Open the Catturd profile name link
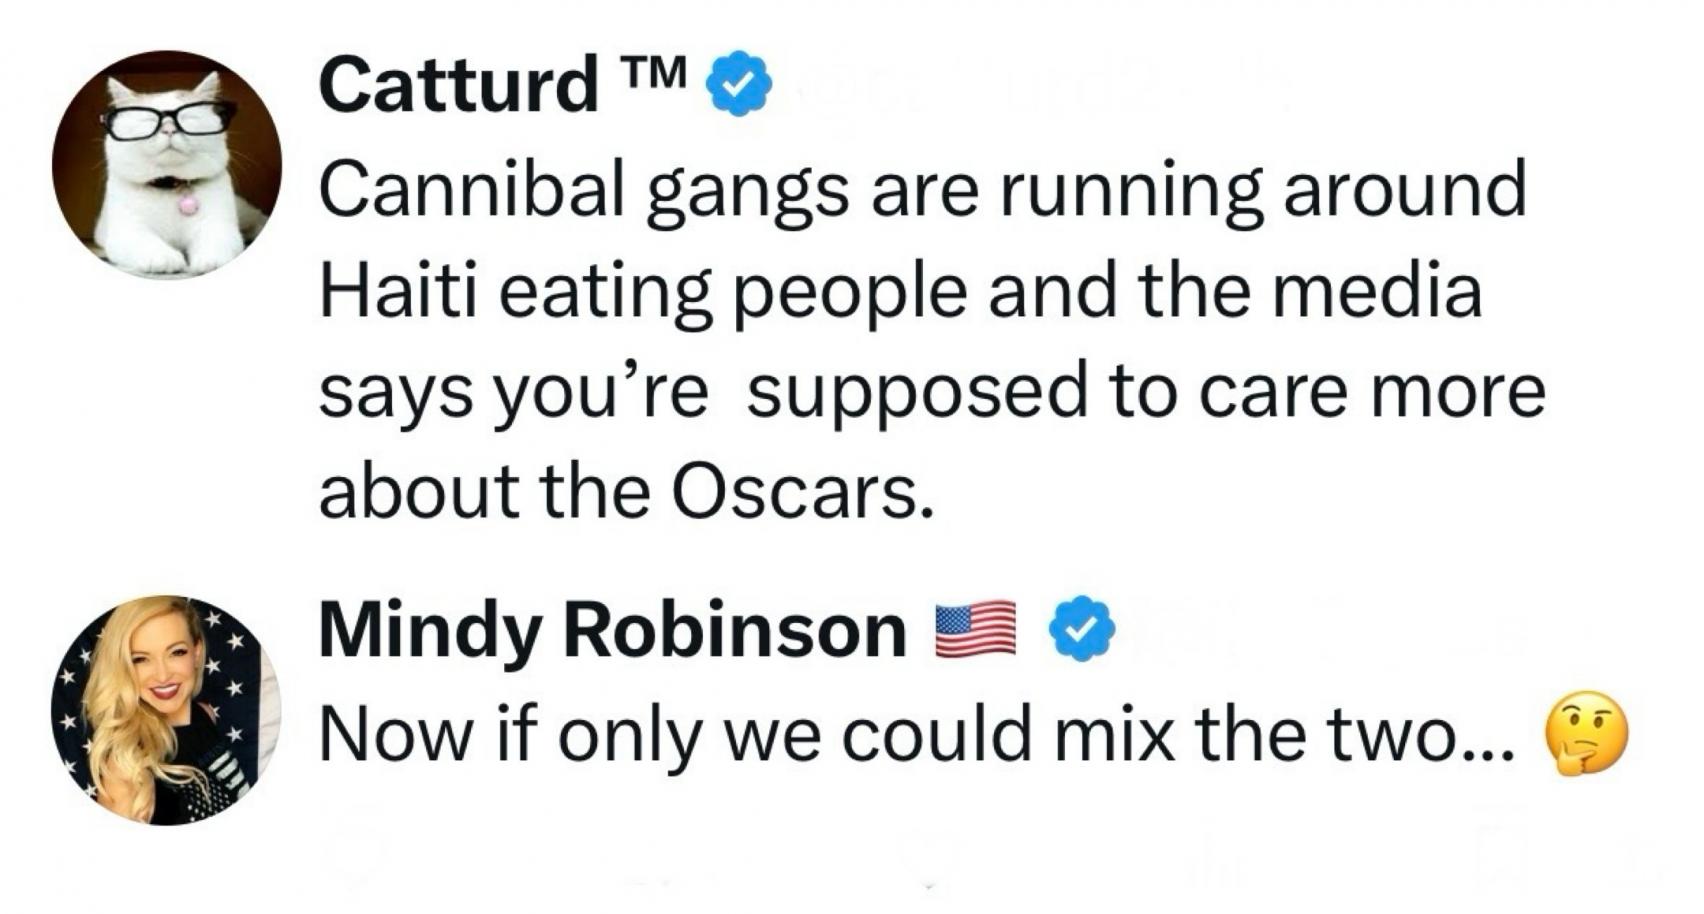Screen dimensions: 1704x914 pos(458,84)
